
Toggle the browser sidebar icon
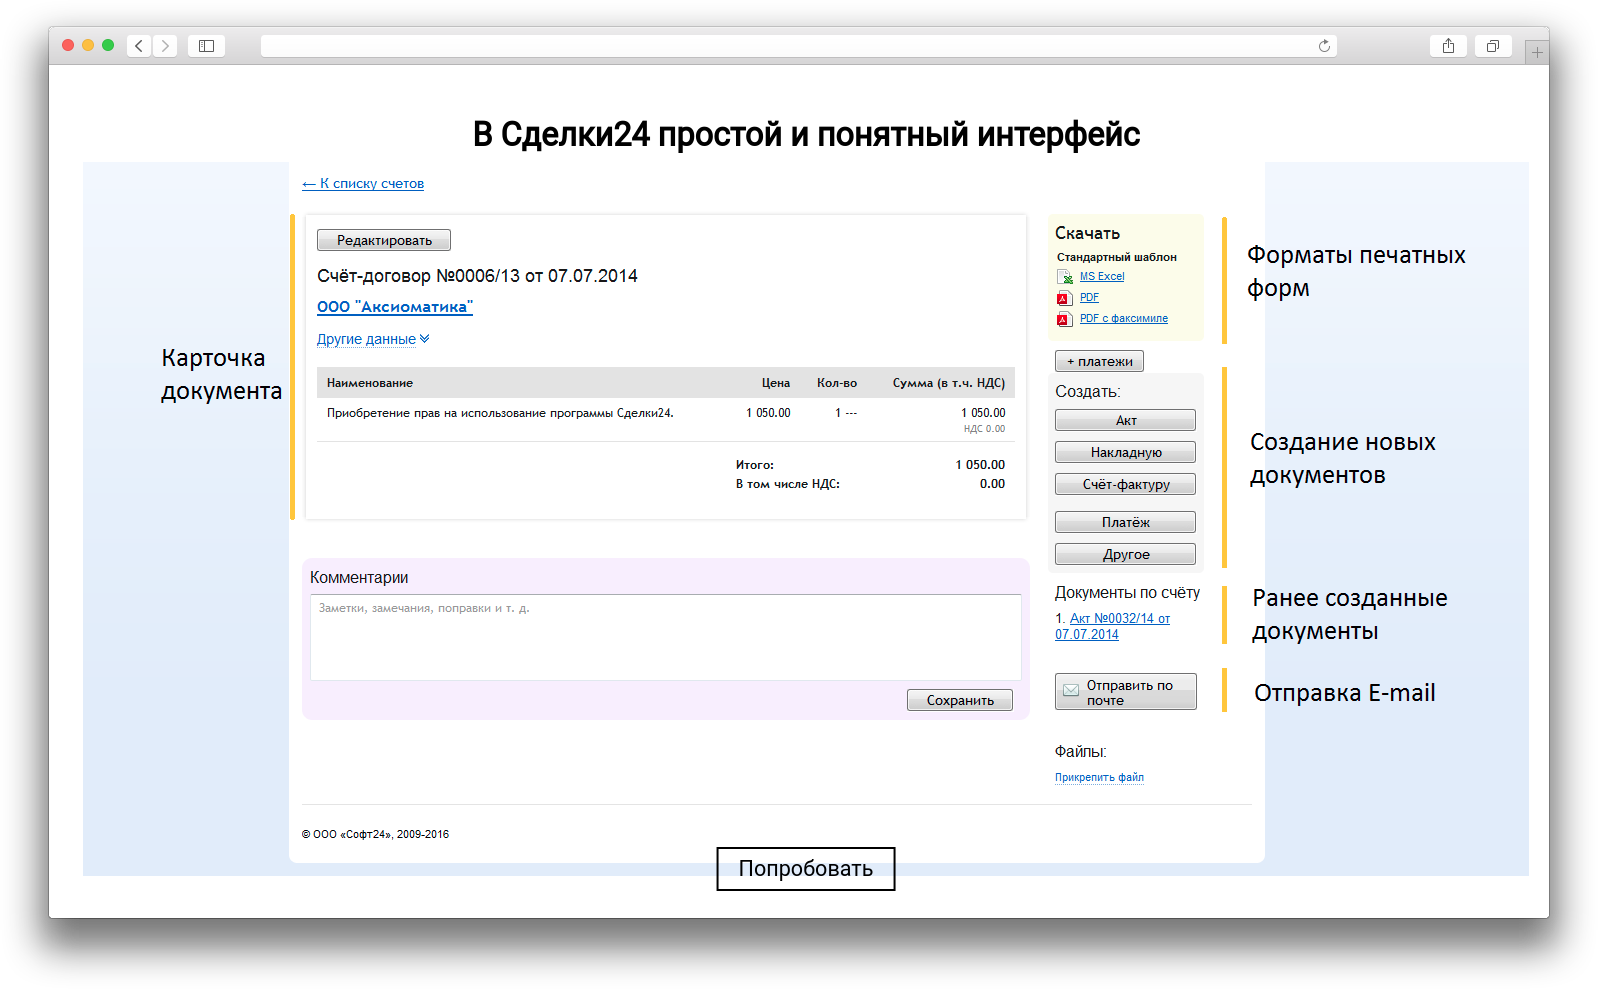point(206,46)
